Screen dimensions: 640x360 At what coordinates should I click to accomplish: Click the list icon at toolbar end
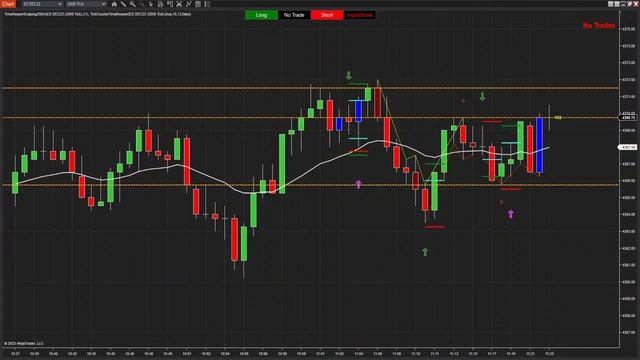tap(207, 4)
